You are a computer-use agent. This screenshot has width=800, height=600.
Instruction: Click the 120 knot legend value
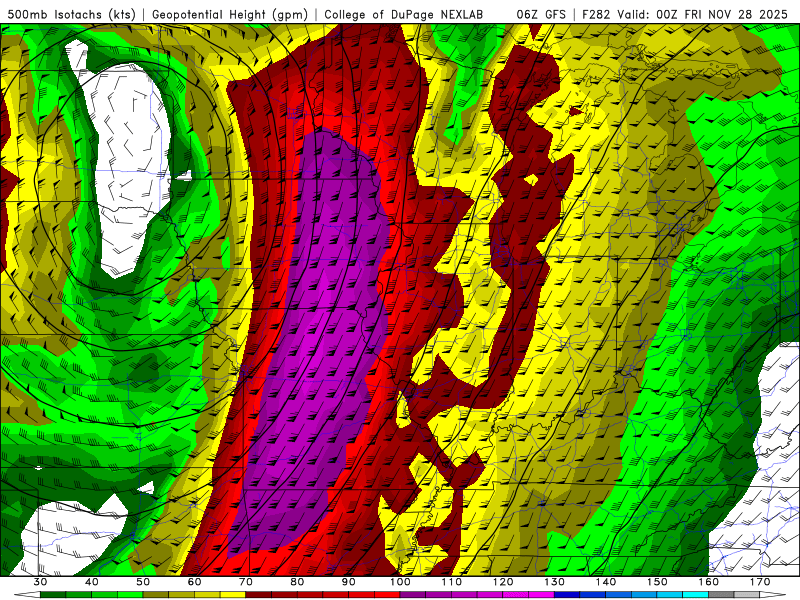coord(503,582)
